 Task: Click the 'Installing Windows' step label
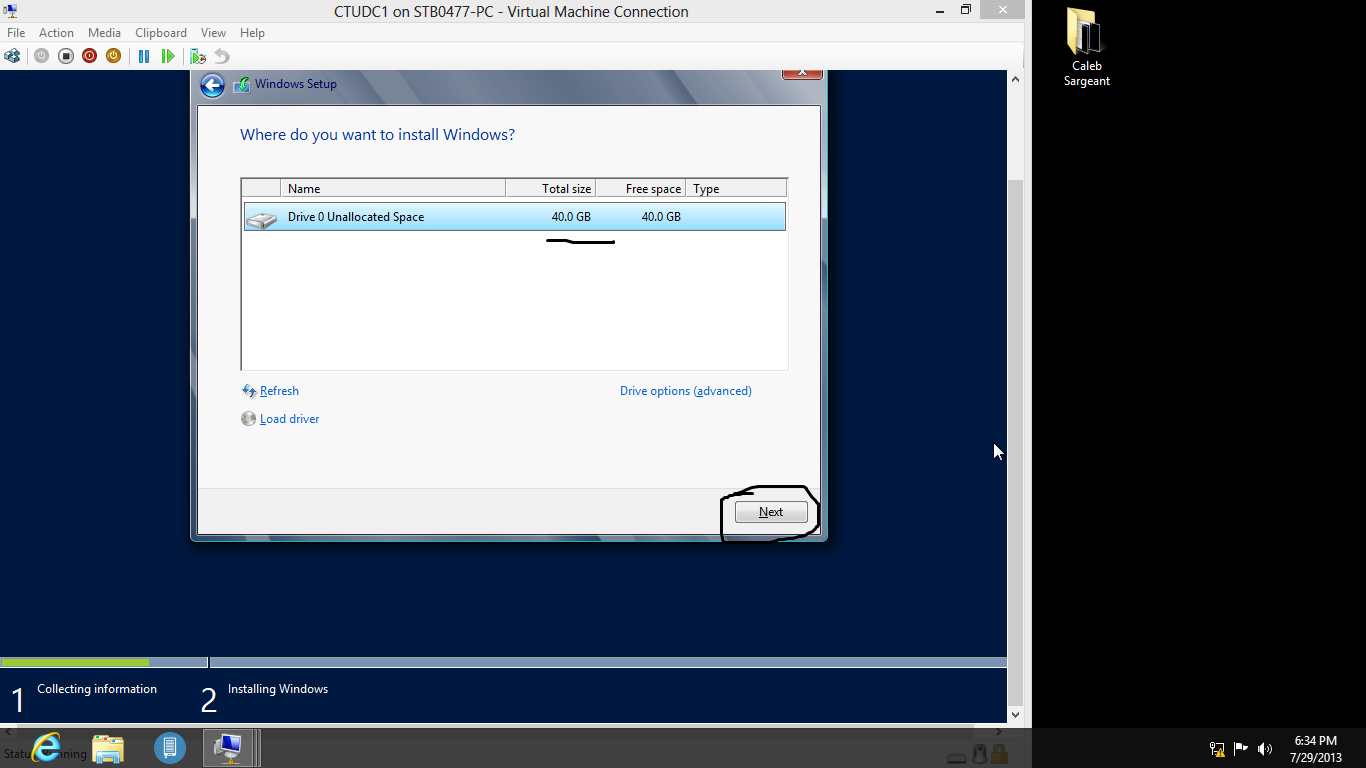(x=278, y=689)
